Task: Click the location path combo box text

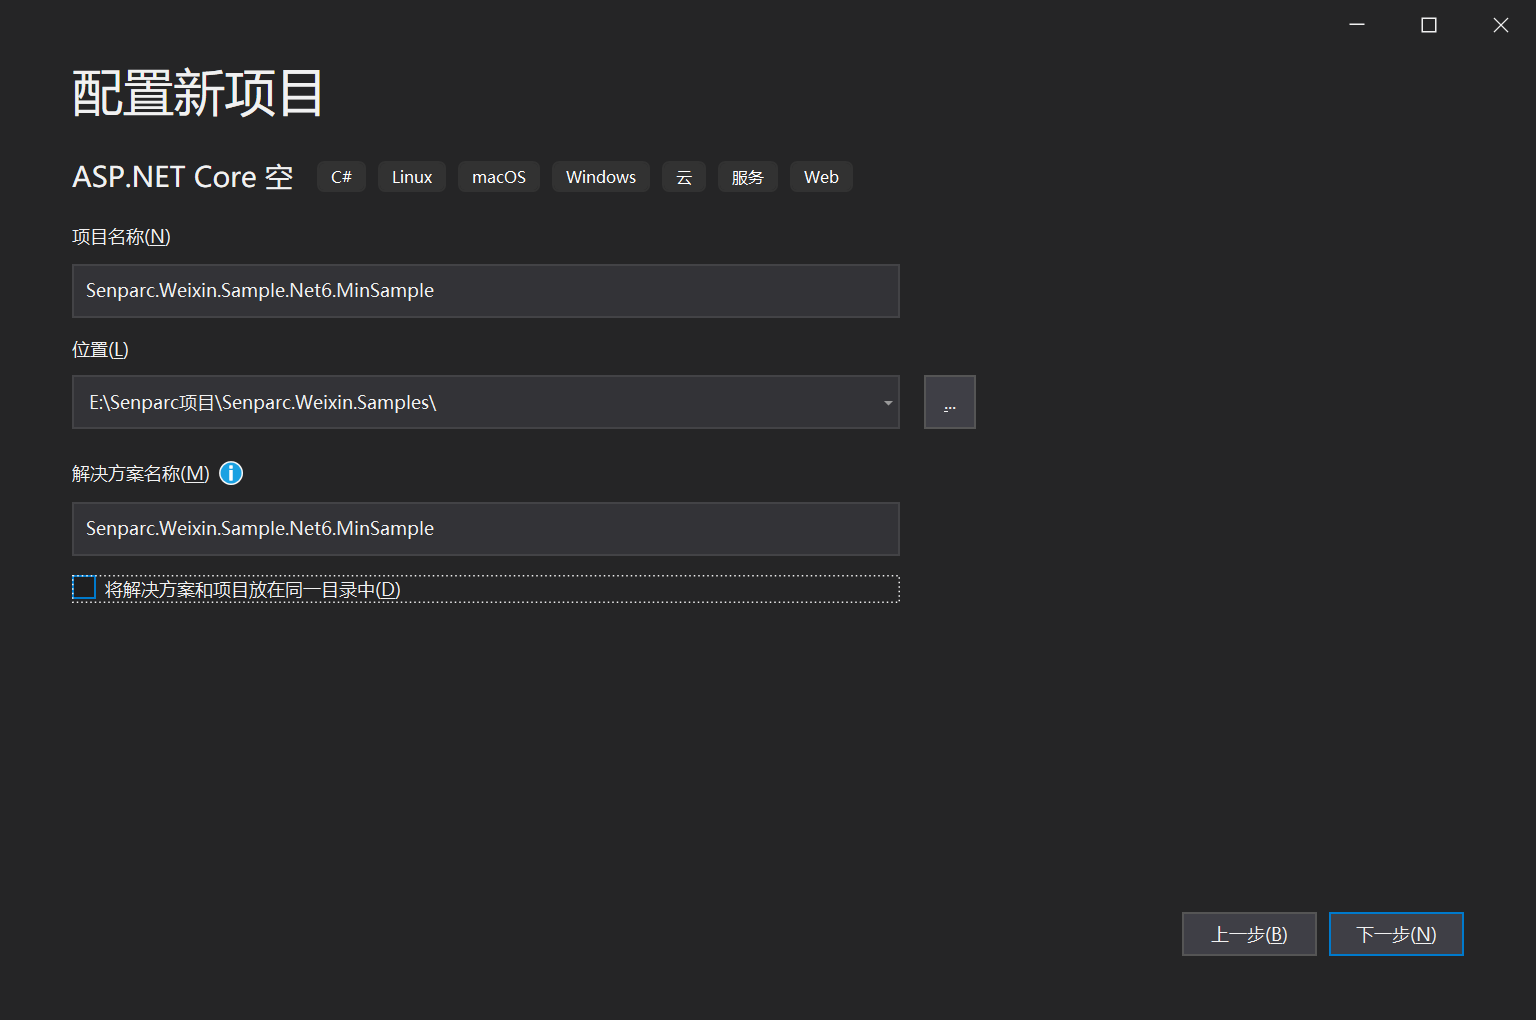Action: click(262, 402)
